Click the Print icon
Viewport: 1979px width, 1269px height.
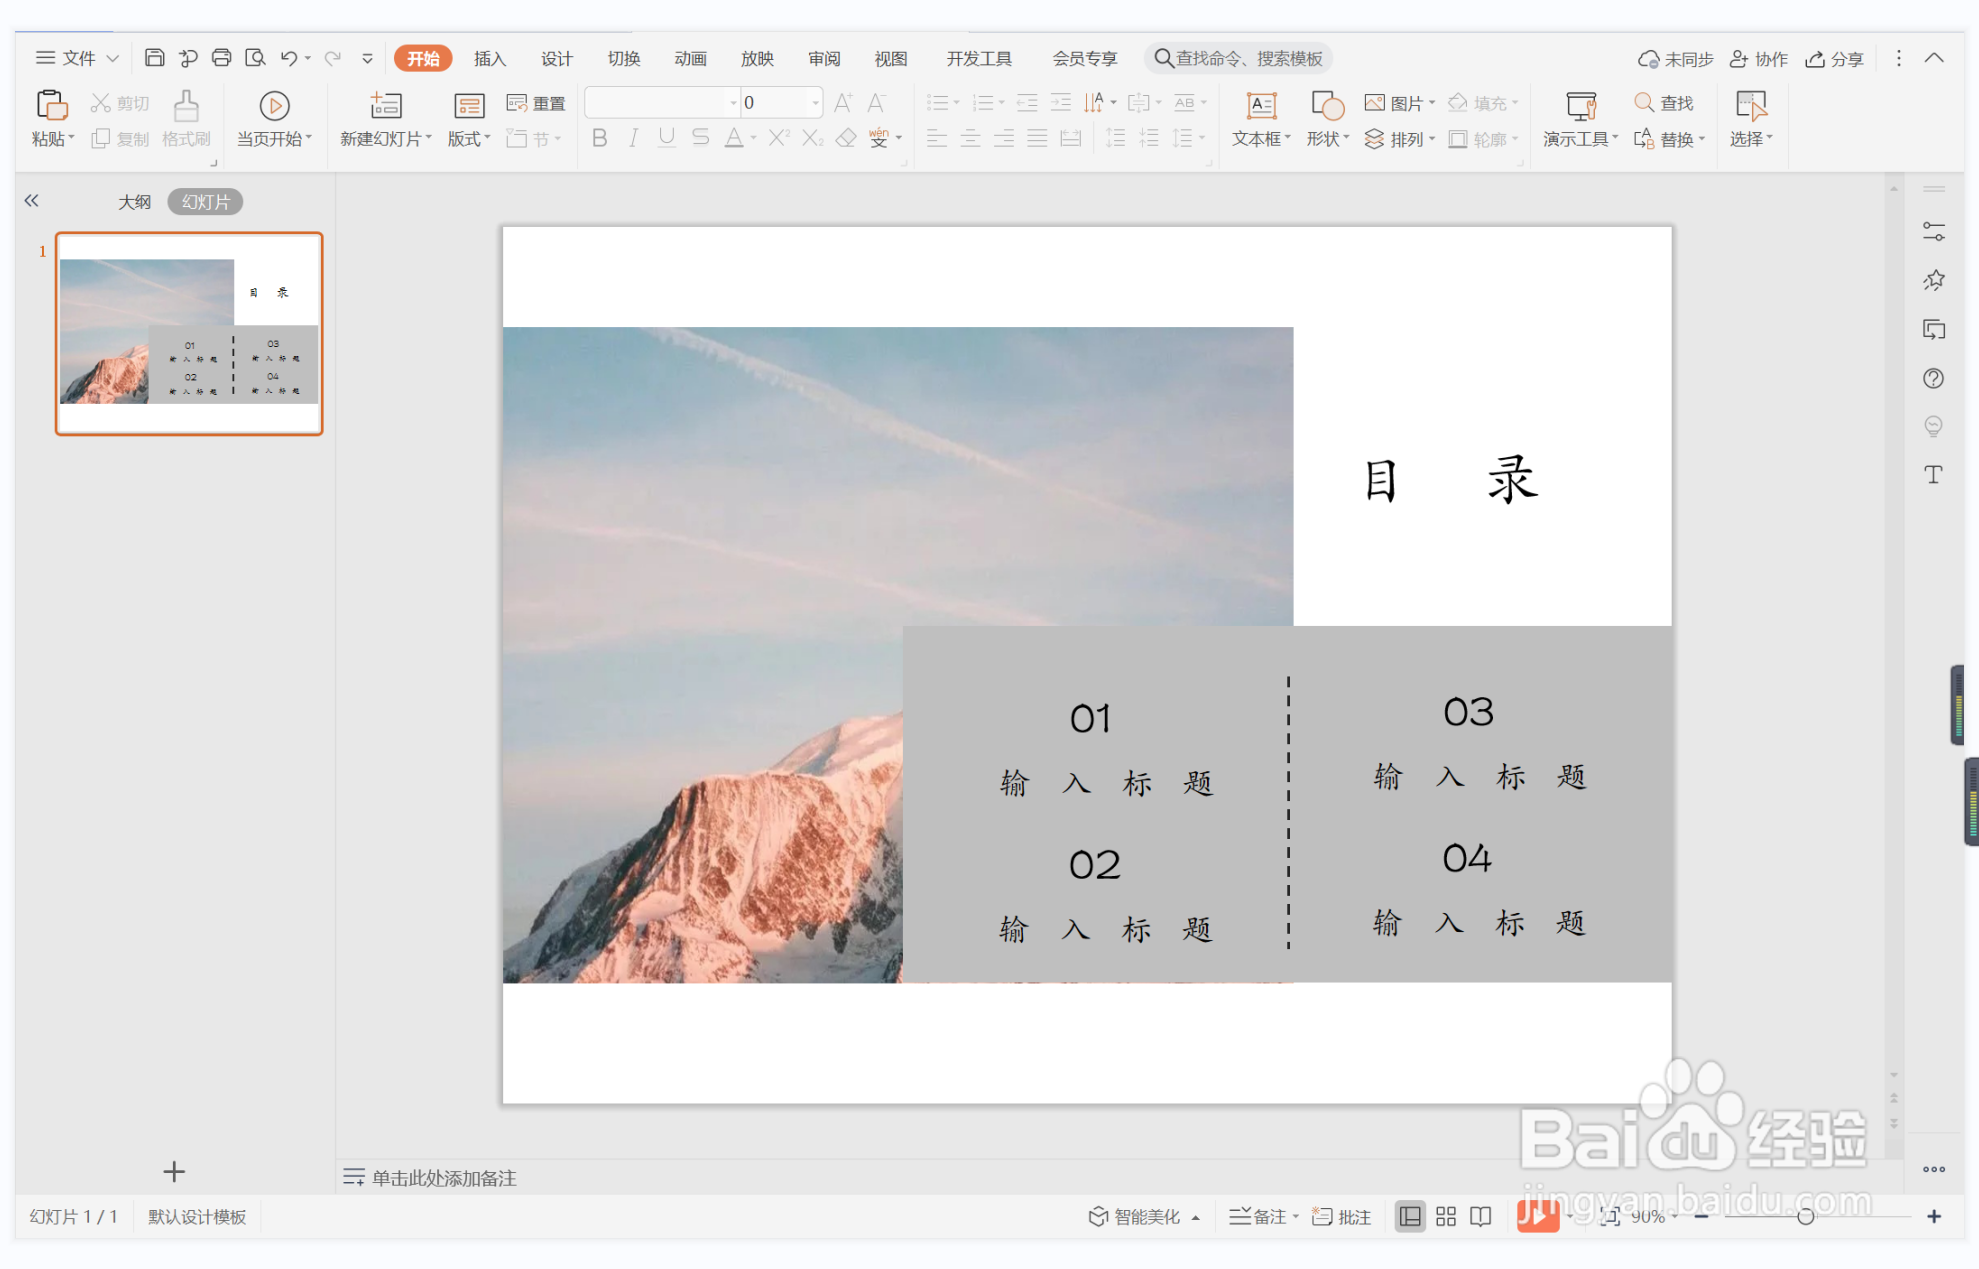click(x=221, y=58)
